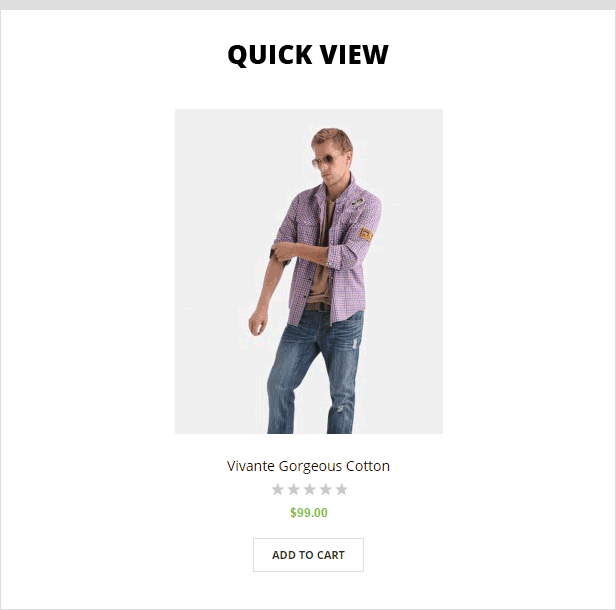616x610 pixels.
Task: Click the chest badge on the shirt
Action: tap(357, 202)
